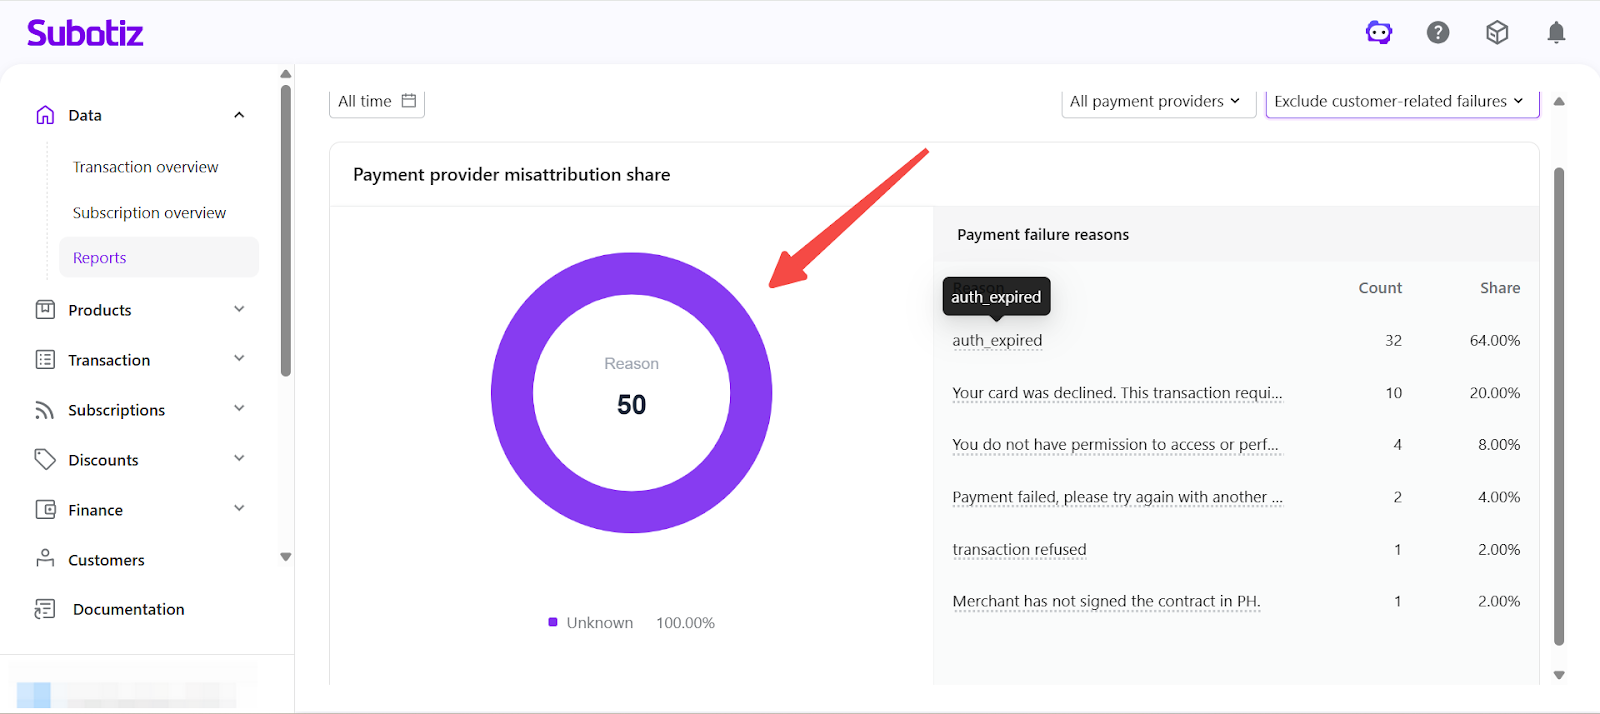The height and width of the screenshot is (714, 1600).
Task: Click the Subotiz logo
Action: (x=85, y=33)
